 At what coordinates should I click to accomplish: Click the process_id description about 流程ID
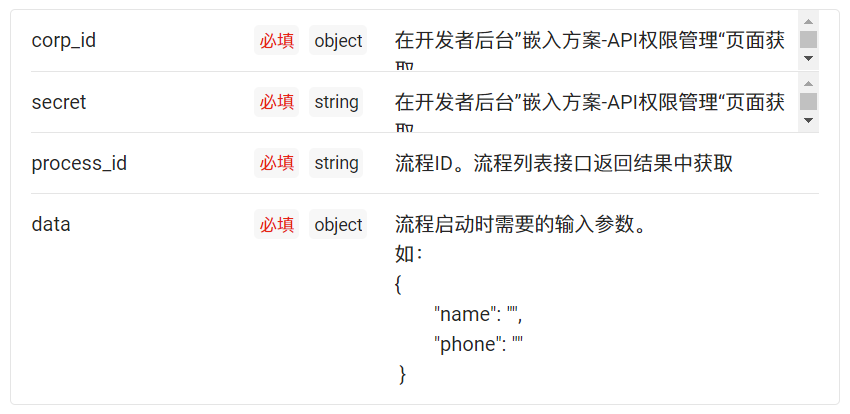[564, 163]
